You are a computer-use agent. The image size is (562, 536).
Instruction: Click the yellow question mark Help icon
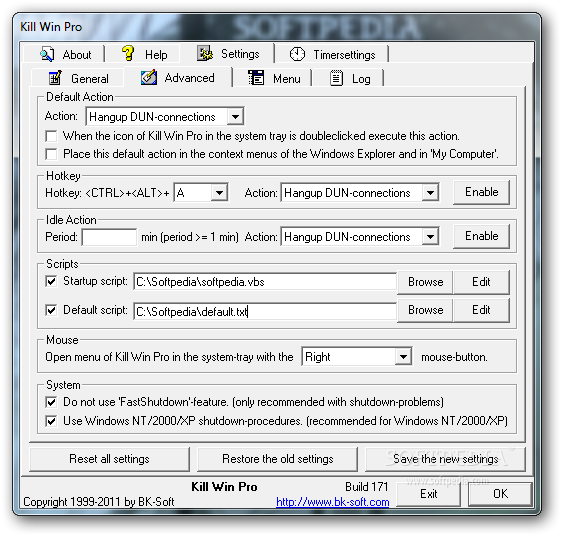128,53
